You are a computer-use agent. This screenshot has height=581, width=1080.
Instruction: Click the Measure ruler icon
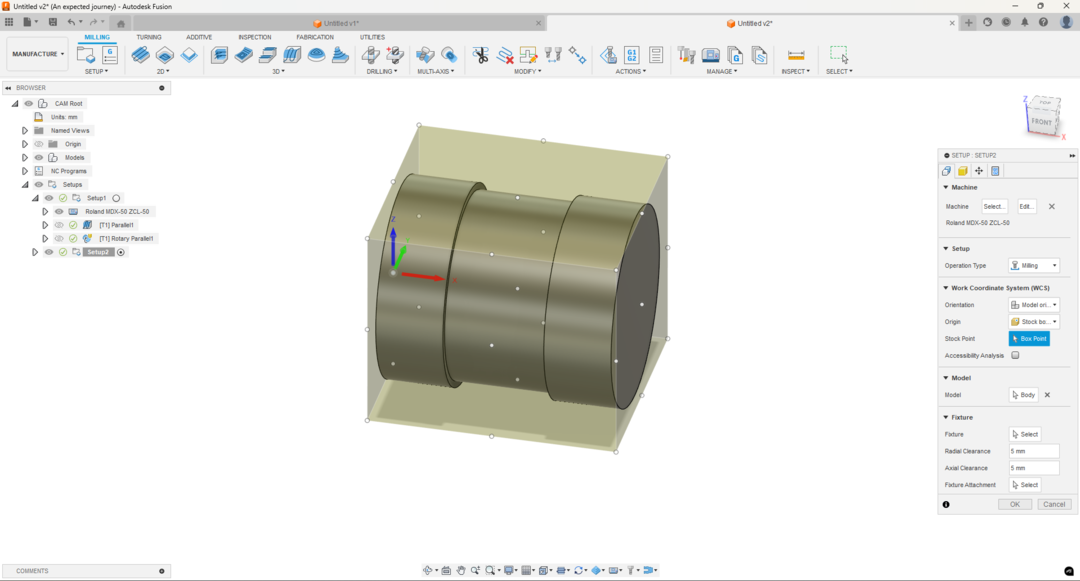(x=796, y=55)
